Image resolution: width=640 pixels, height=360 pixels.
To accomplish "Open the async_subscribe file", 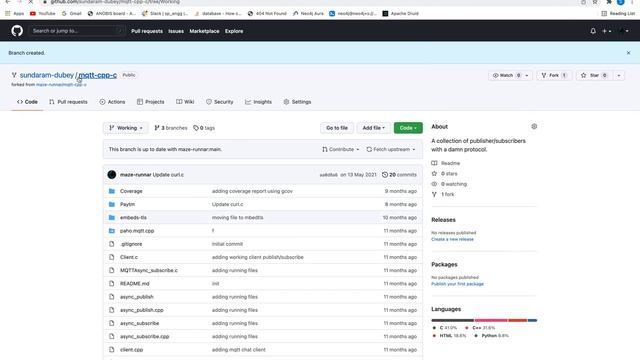I will pos(139,323).
